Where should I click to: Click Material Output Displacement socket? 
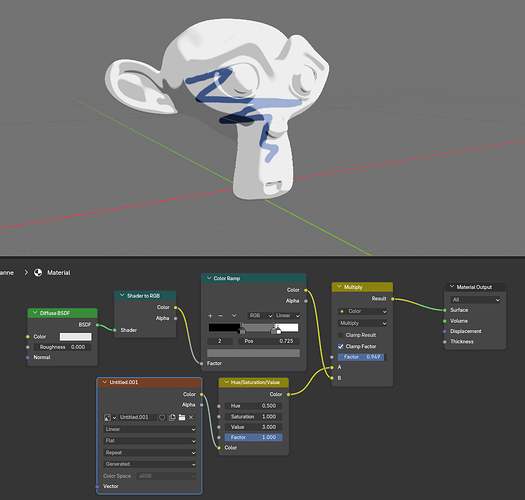(x=445, y=331)
